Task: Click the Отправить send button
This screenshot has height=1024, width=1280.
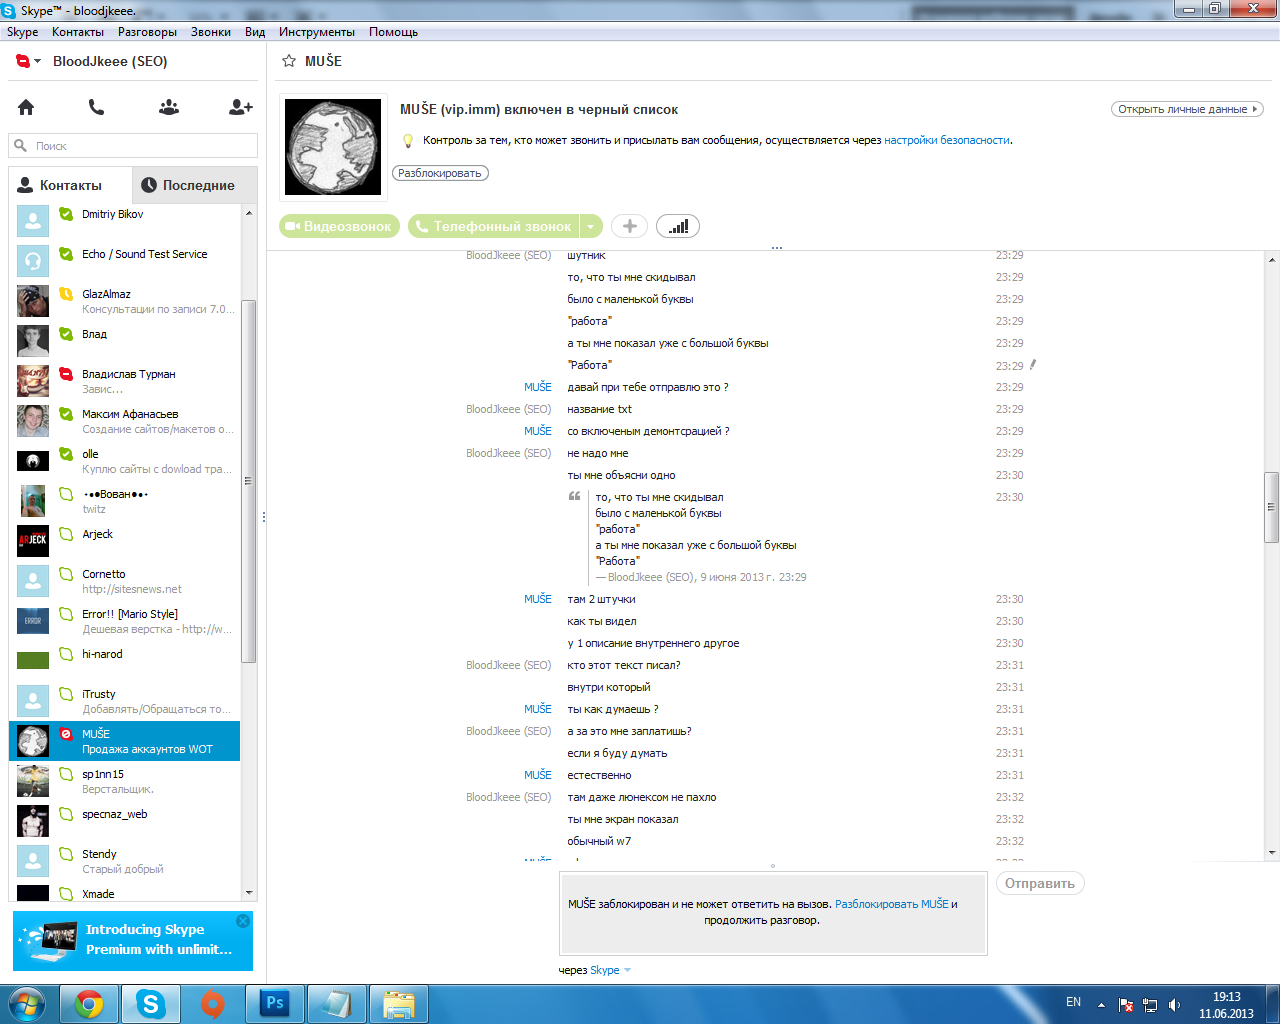Action: [1040, 883]
